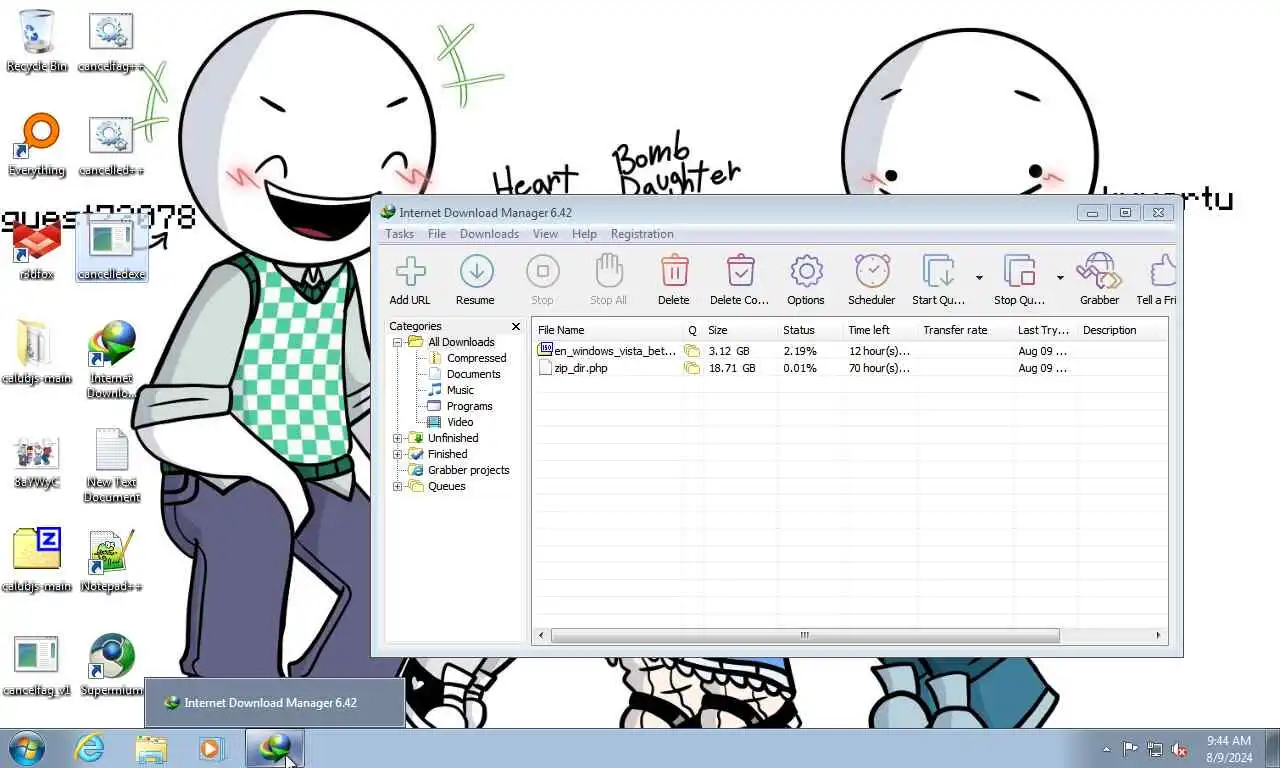Open Windows Media Player from the taskbar

click(x=211, y=748)
